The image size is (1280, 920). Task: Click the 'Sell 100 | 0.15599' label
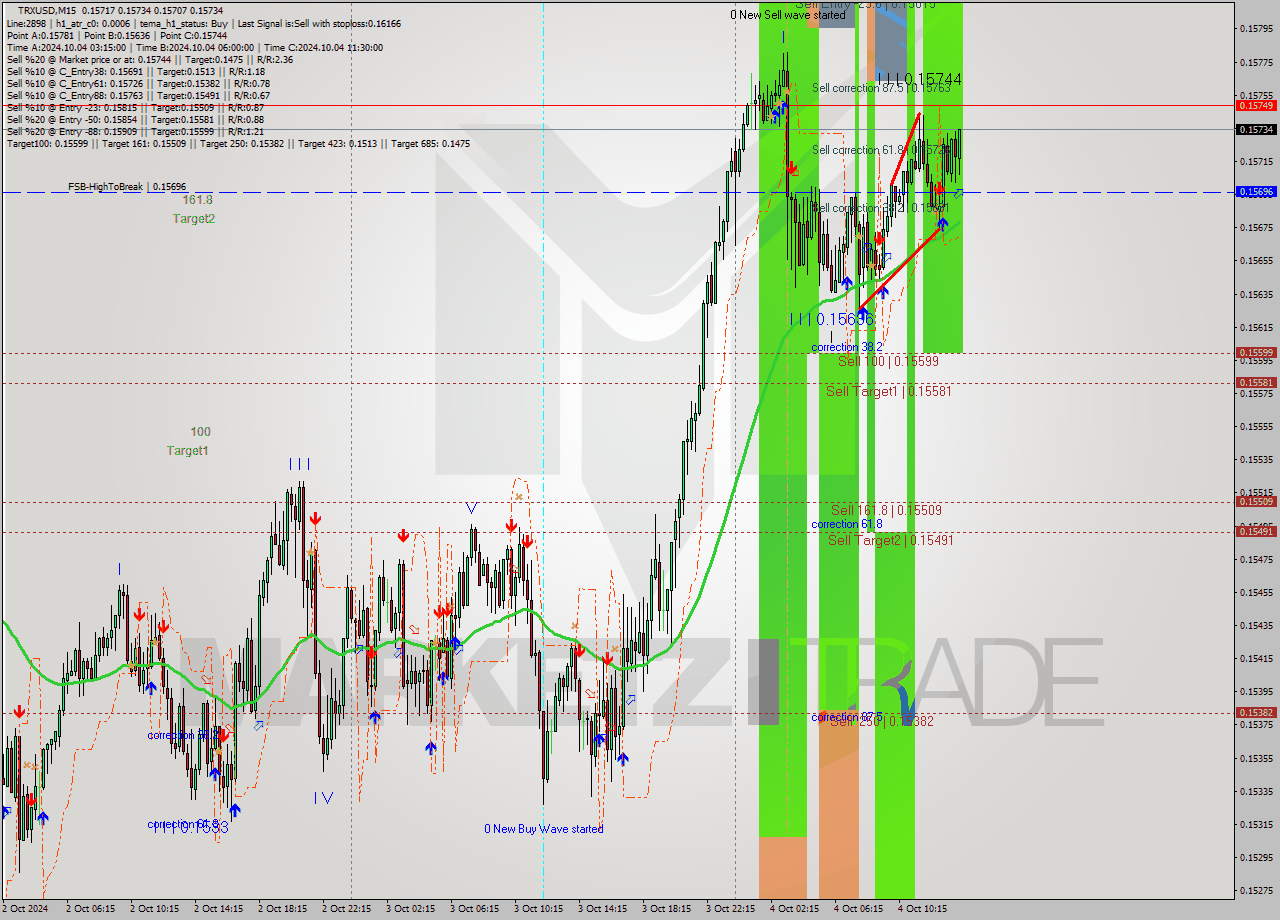tap(888, 361)
